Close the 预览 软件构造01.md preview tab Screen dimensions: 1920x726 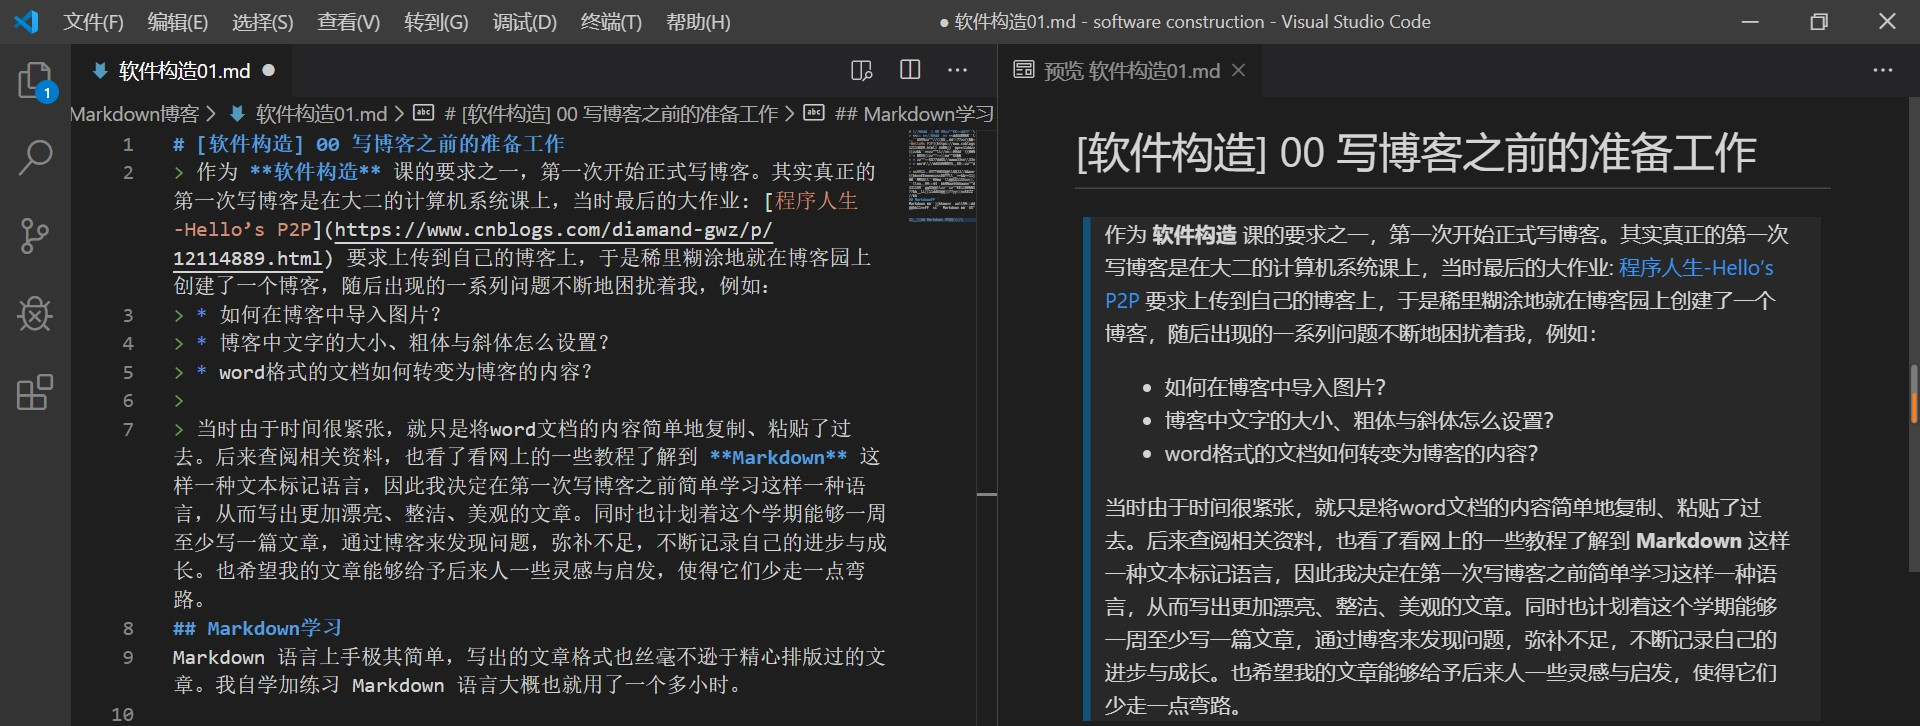coord(1239,70)
